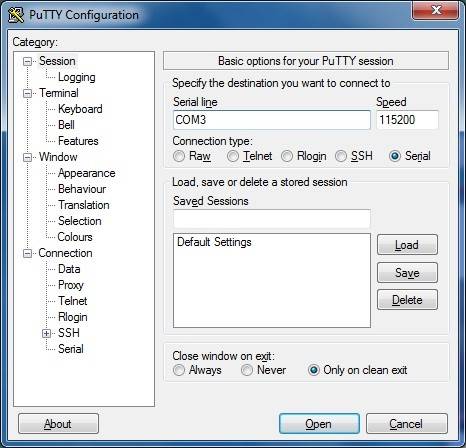Open the Logging category
466x448 pixels.
(77, 77)
